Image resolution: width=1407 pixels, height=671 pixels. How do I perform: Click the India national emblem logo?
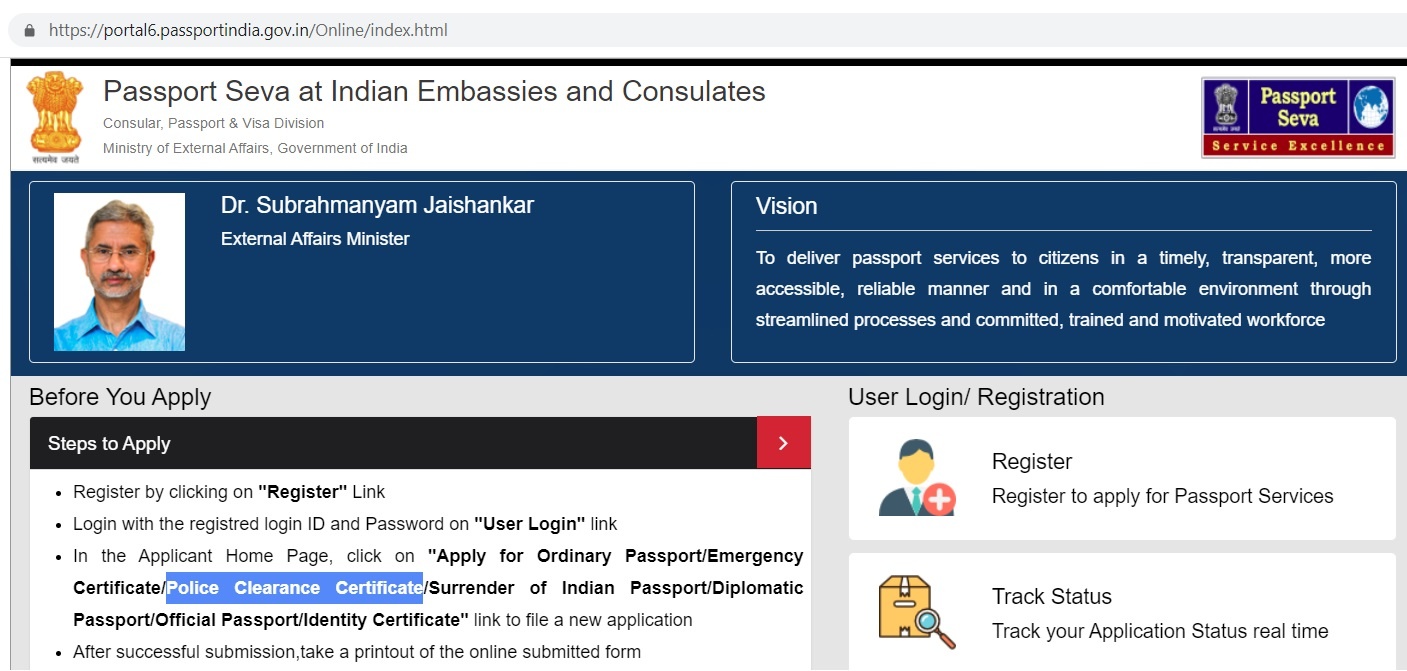(x=55, y=115)
